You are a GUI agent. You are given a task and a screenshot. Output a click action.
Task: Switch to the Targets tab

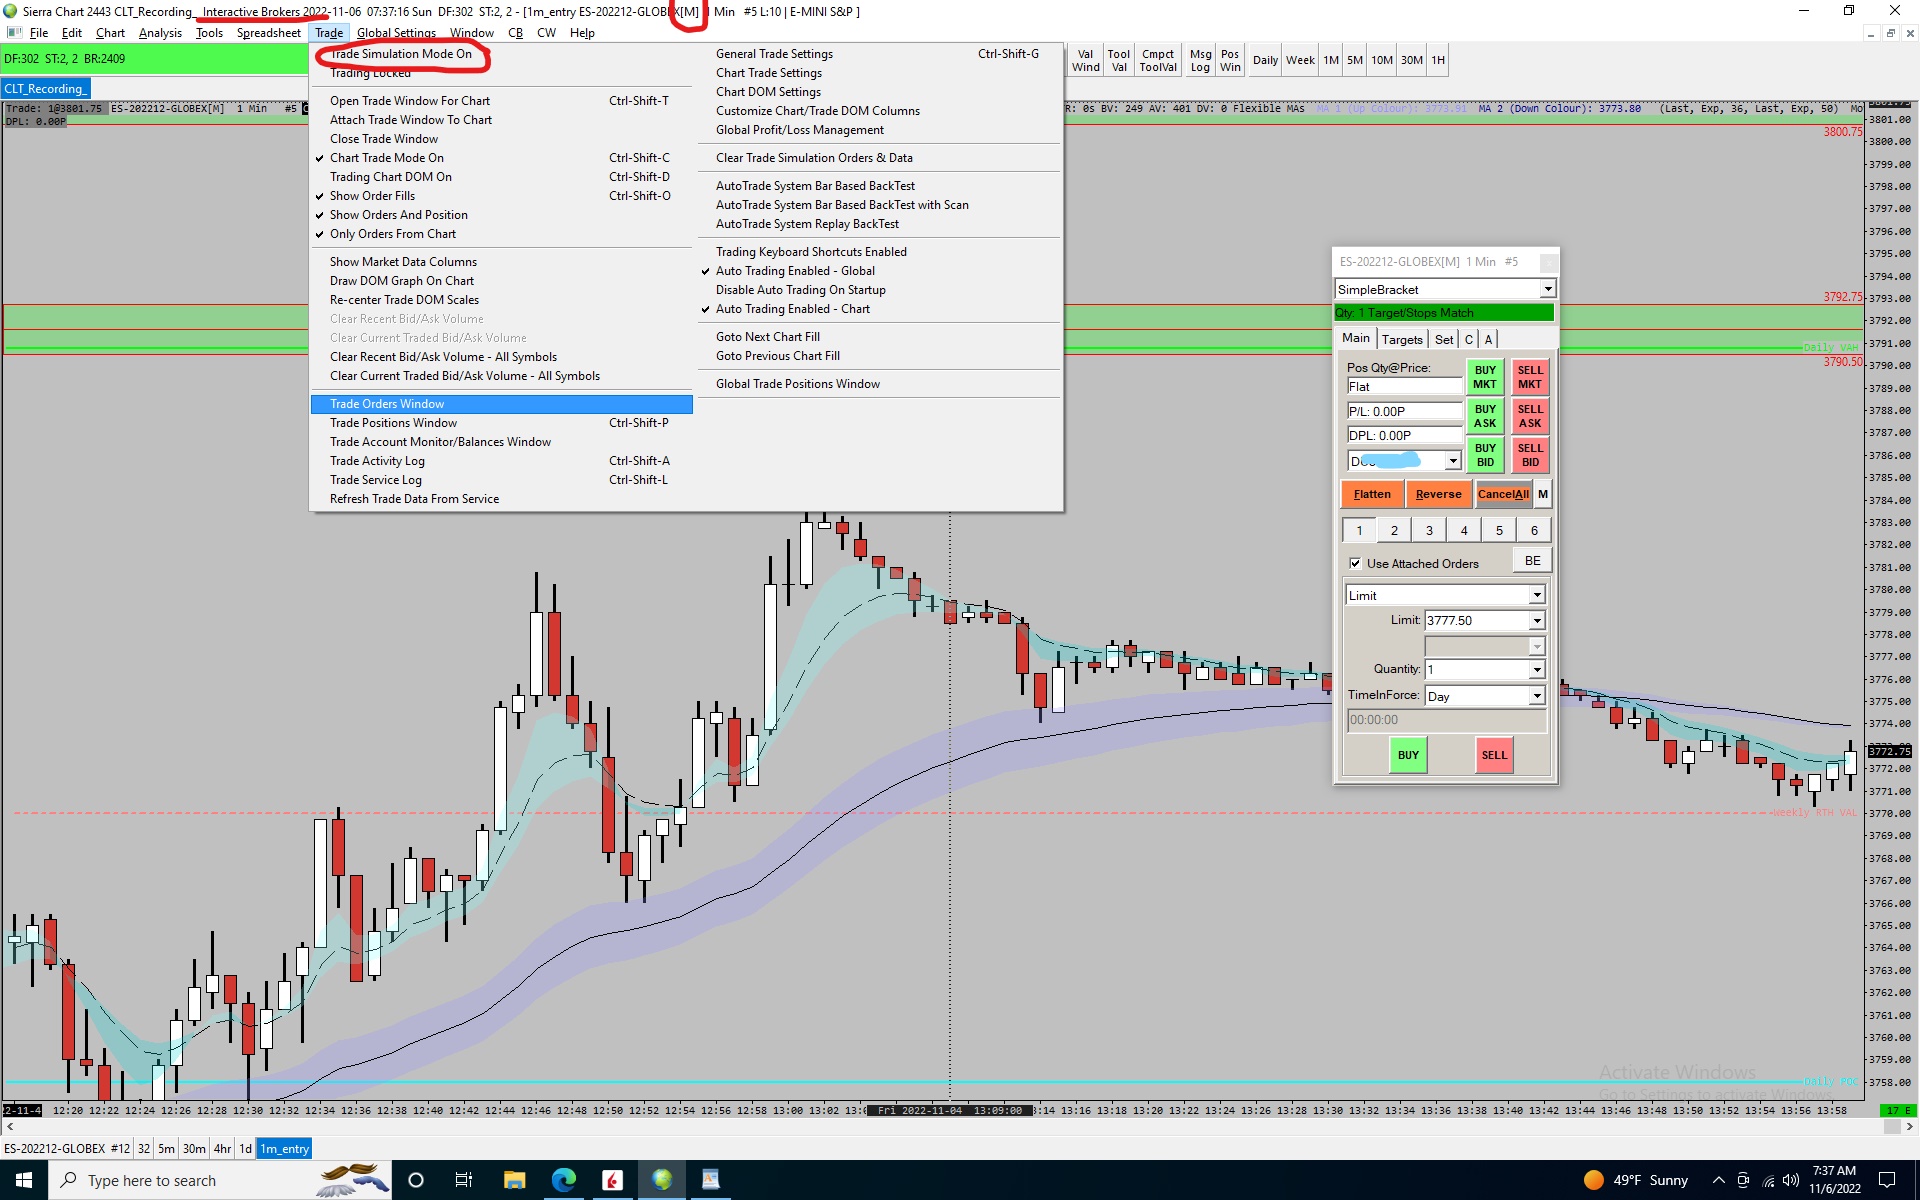1401,340
